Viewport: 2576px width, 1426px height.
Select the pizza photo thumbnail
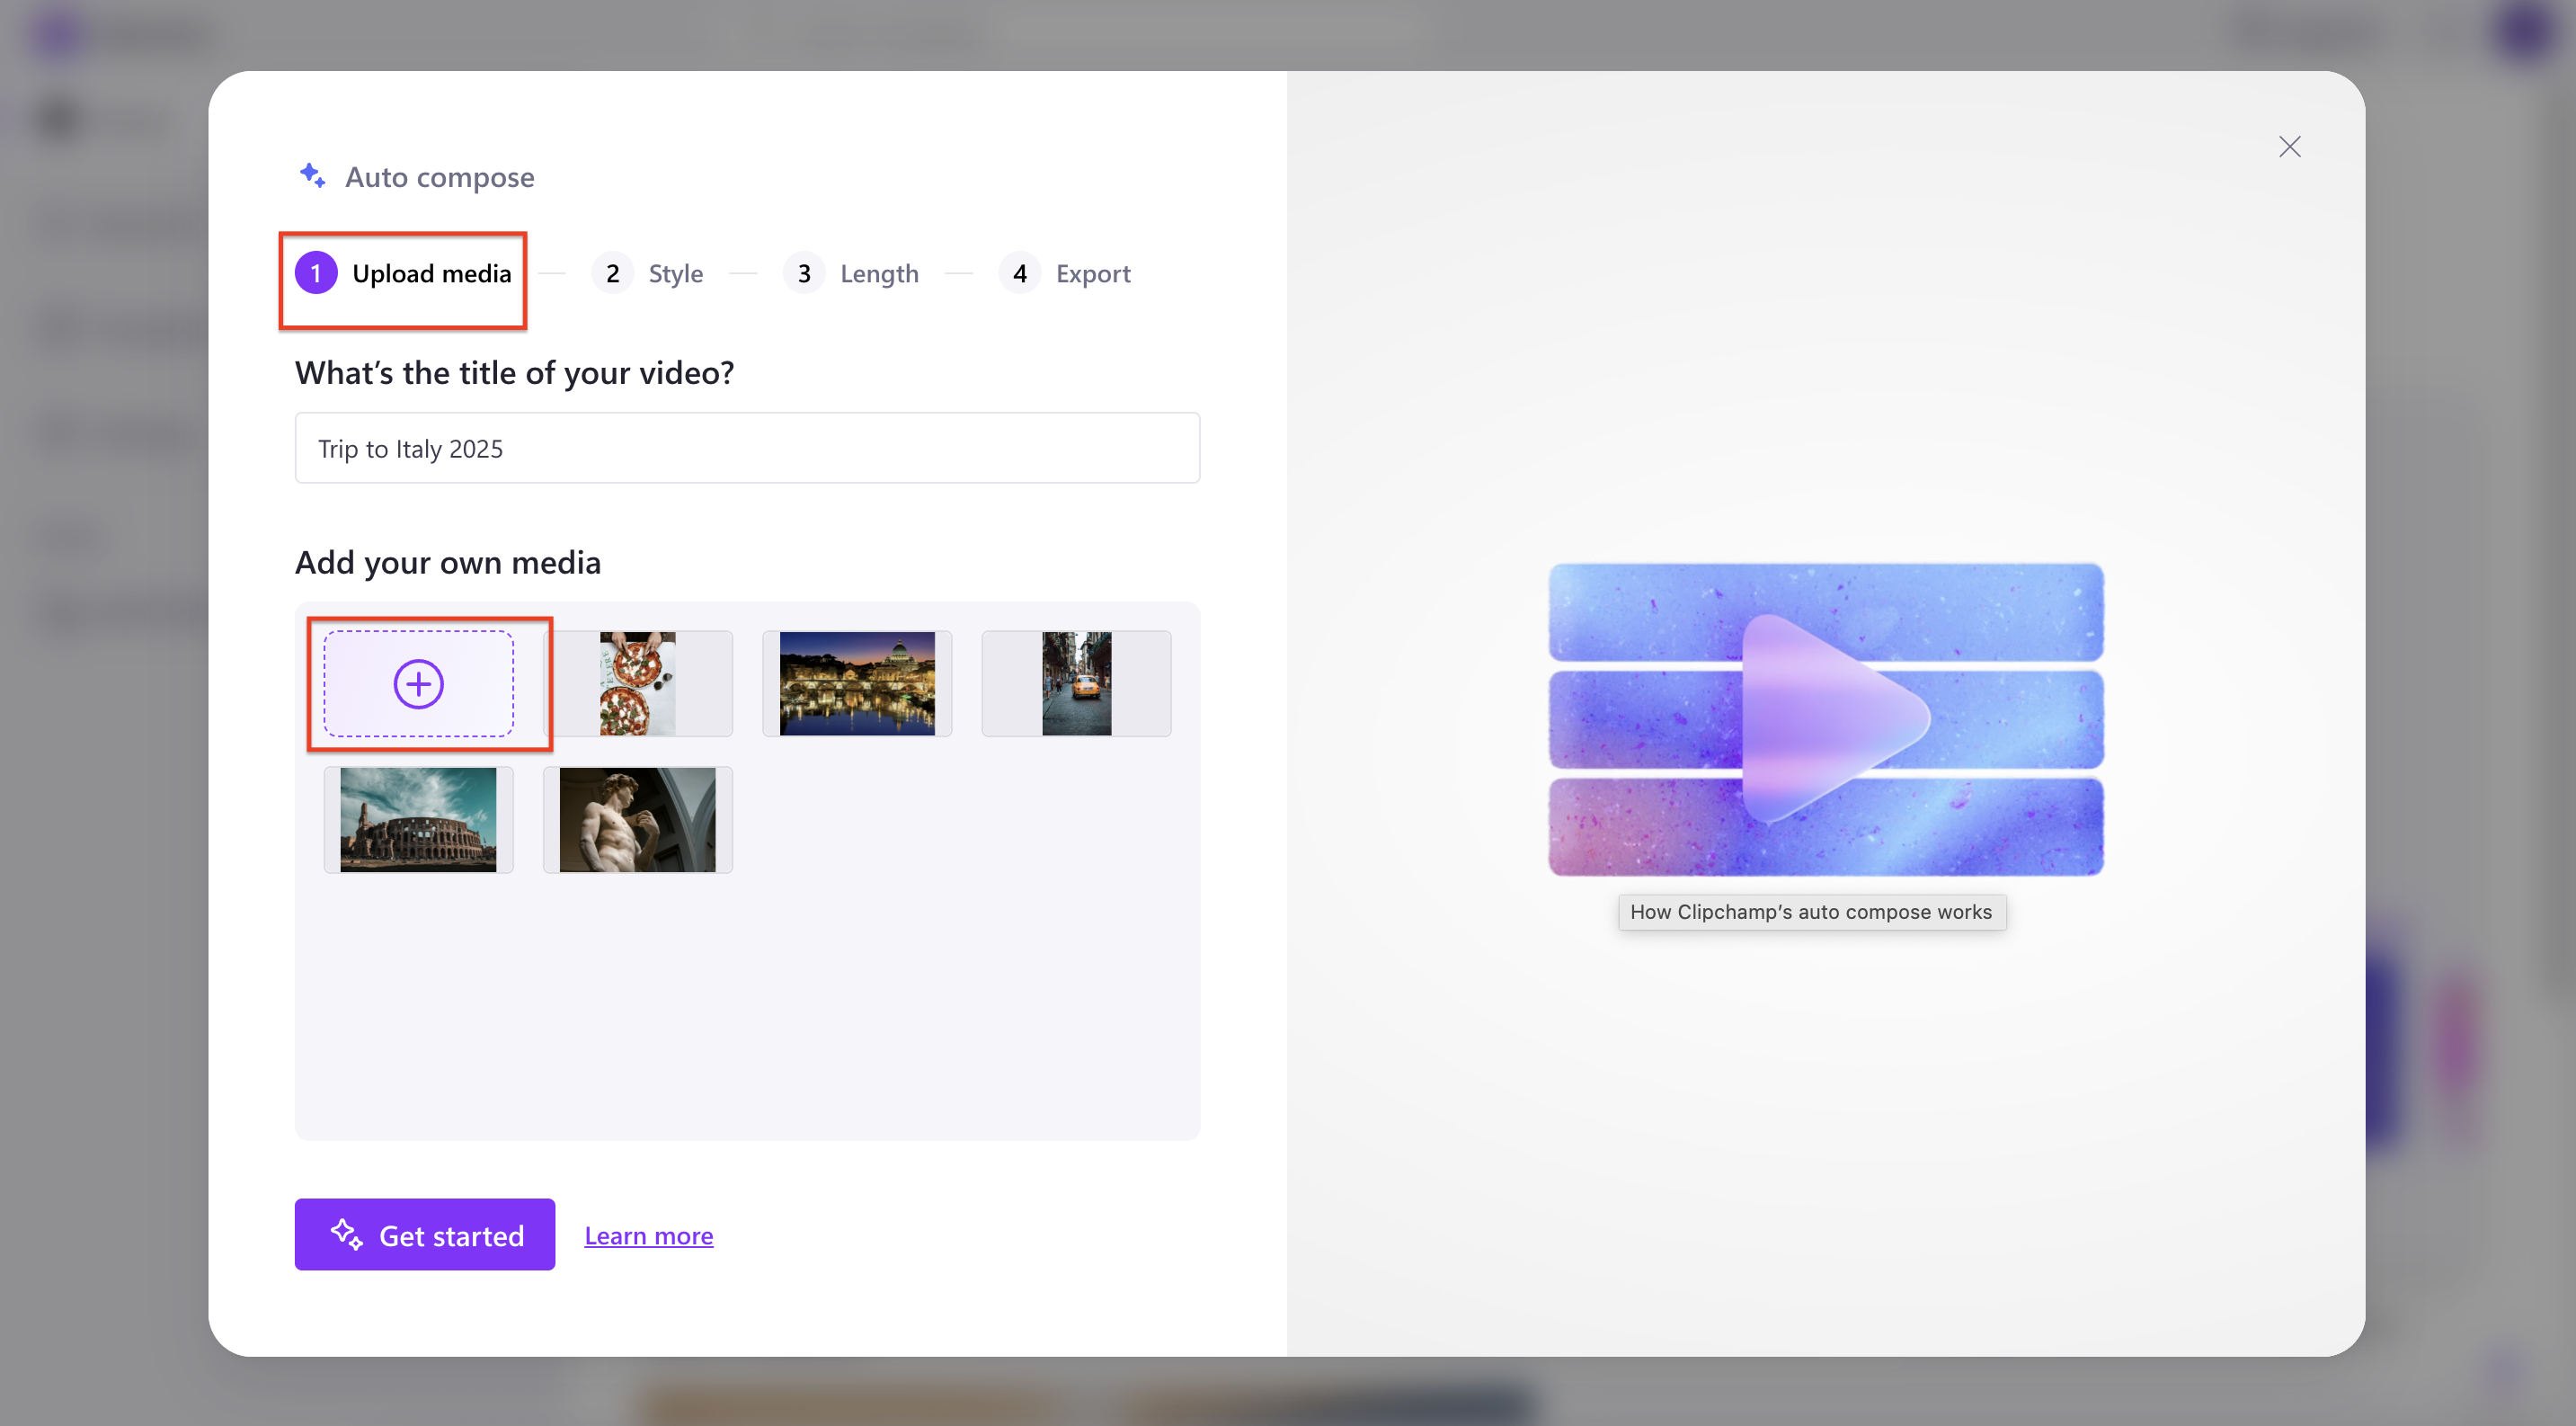tap(638, 684)
